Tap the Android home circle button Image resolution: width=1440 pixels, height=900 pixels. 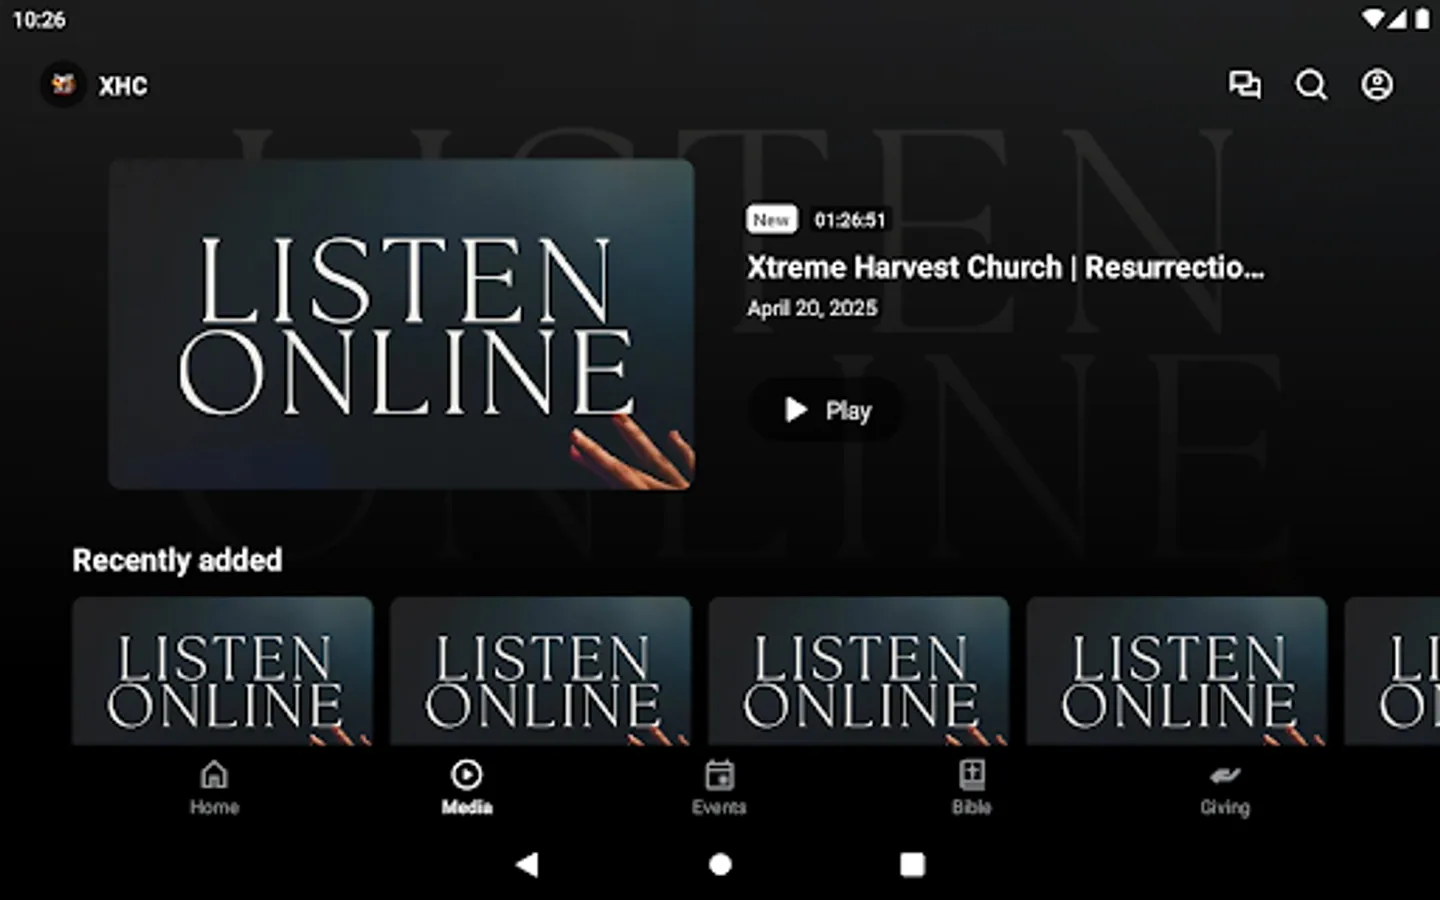click(x=720, y=864)
